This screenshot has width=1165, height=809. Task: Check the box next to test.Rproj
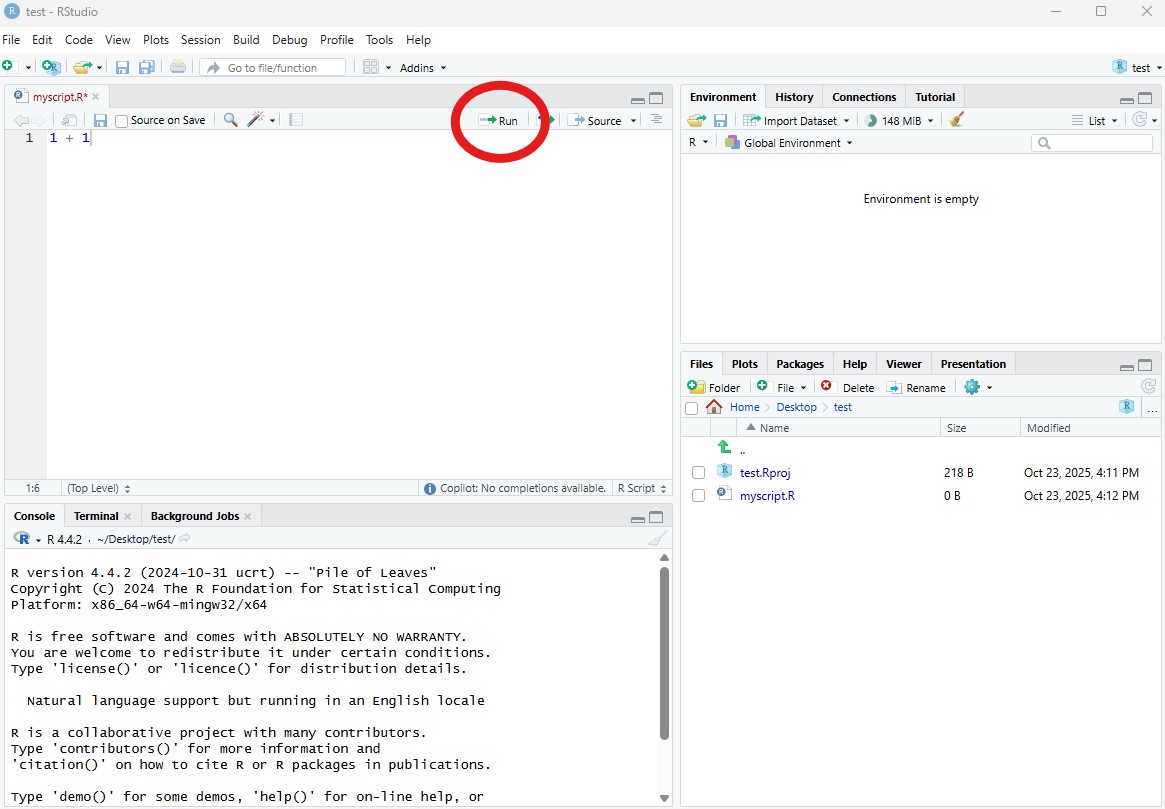click(698, 473)
